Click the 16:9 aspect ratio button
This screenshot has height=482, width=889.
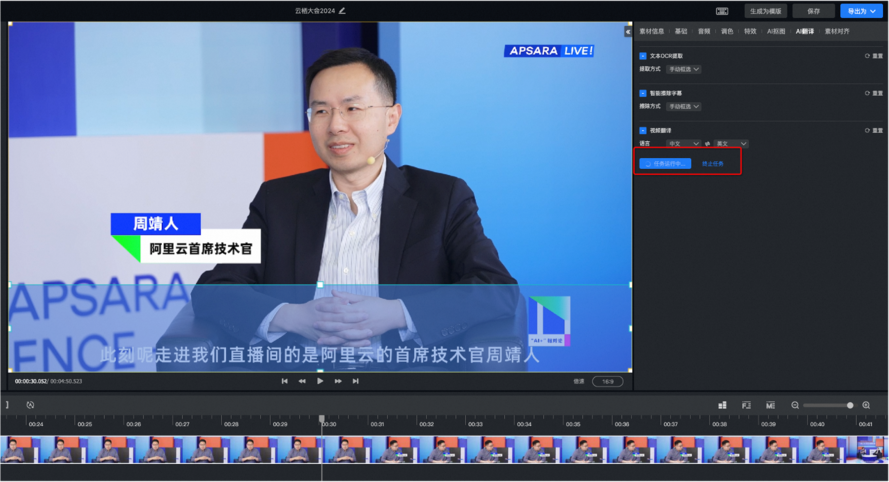607,382
